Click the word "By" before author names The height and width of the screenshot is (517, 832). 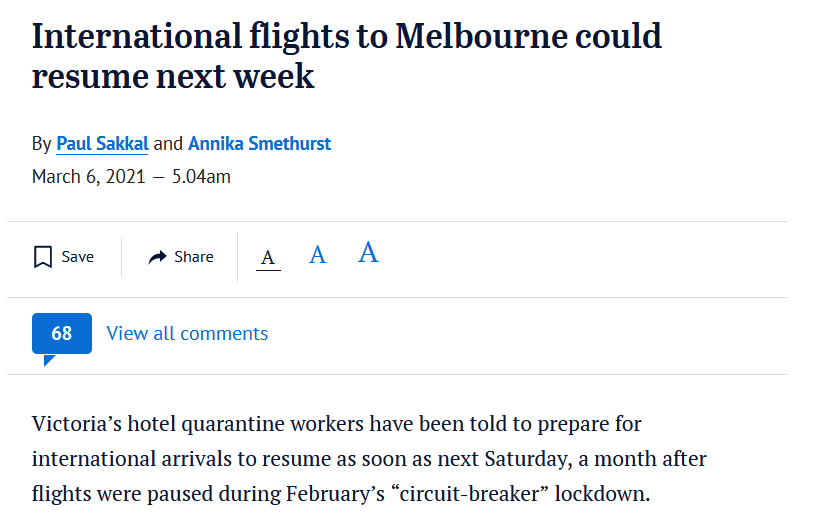(41, 144)
